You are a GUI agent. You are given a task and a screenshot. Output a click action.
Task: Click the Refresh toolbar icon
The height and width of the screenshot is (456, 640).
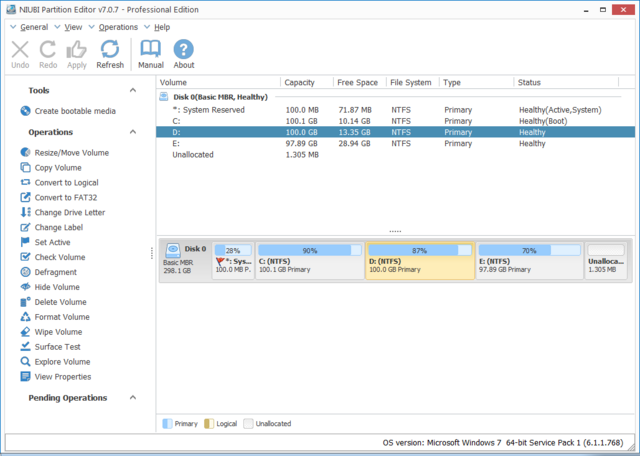tap(110, 49)
